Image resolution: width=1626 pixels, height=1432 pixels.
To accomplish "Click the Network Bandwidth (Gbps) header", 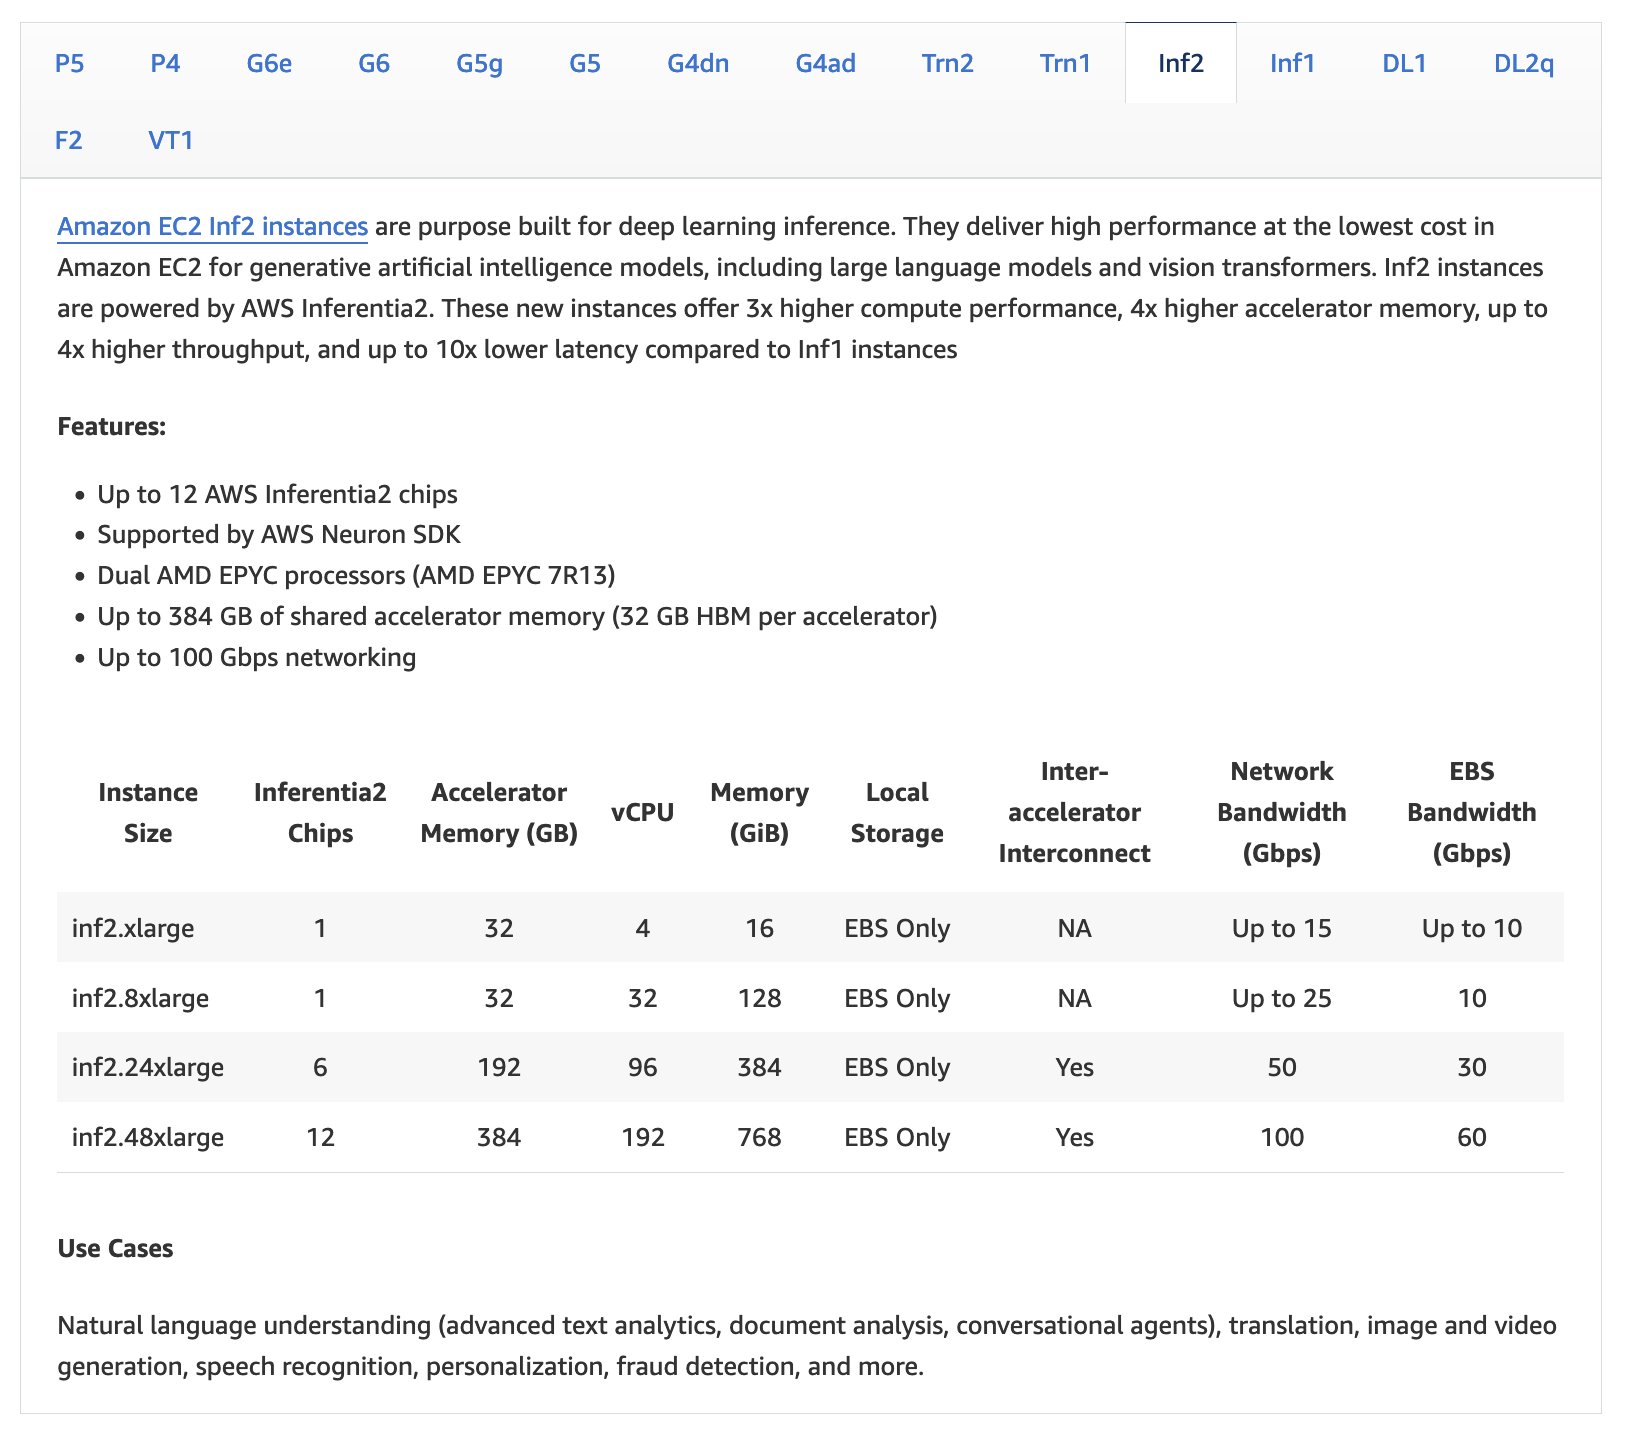I will click(1281, 812).
